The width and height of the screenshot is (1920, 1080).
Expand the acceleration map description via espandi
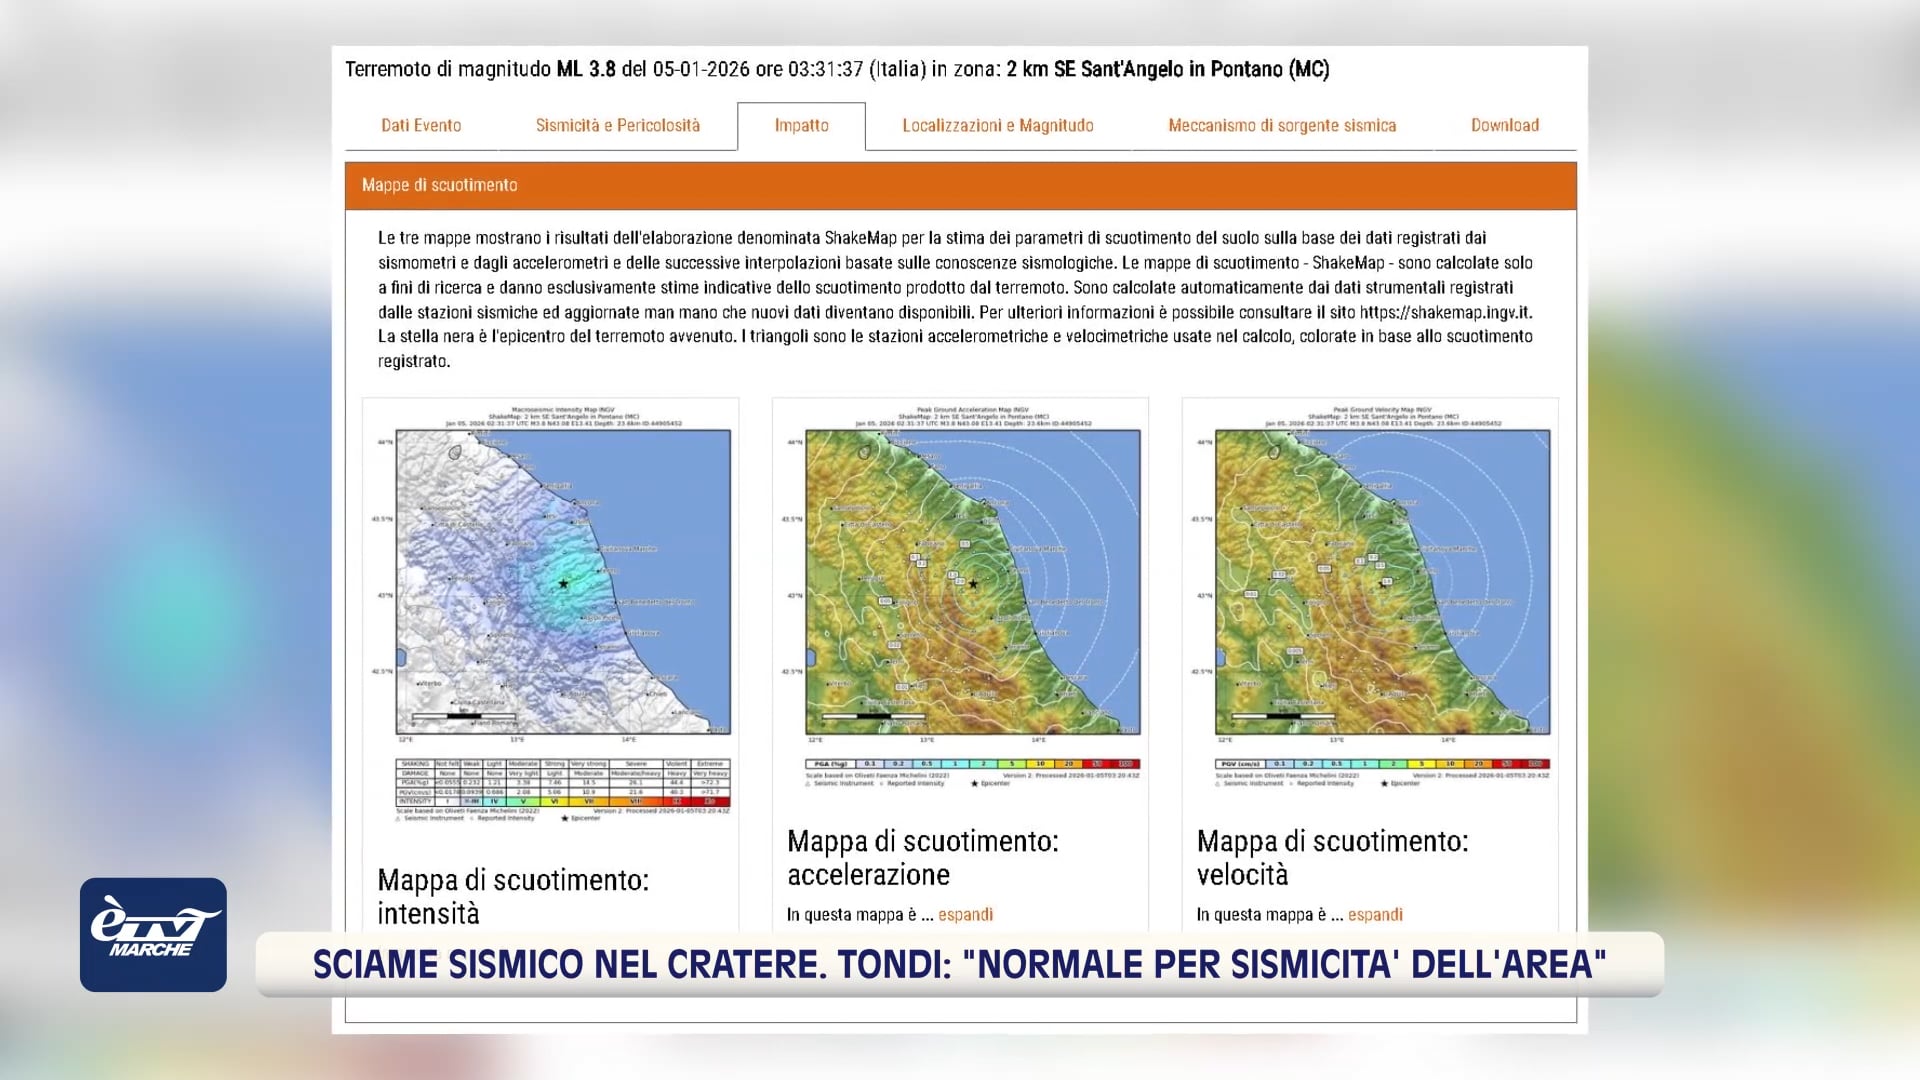(x=965, y=914)
